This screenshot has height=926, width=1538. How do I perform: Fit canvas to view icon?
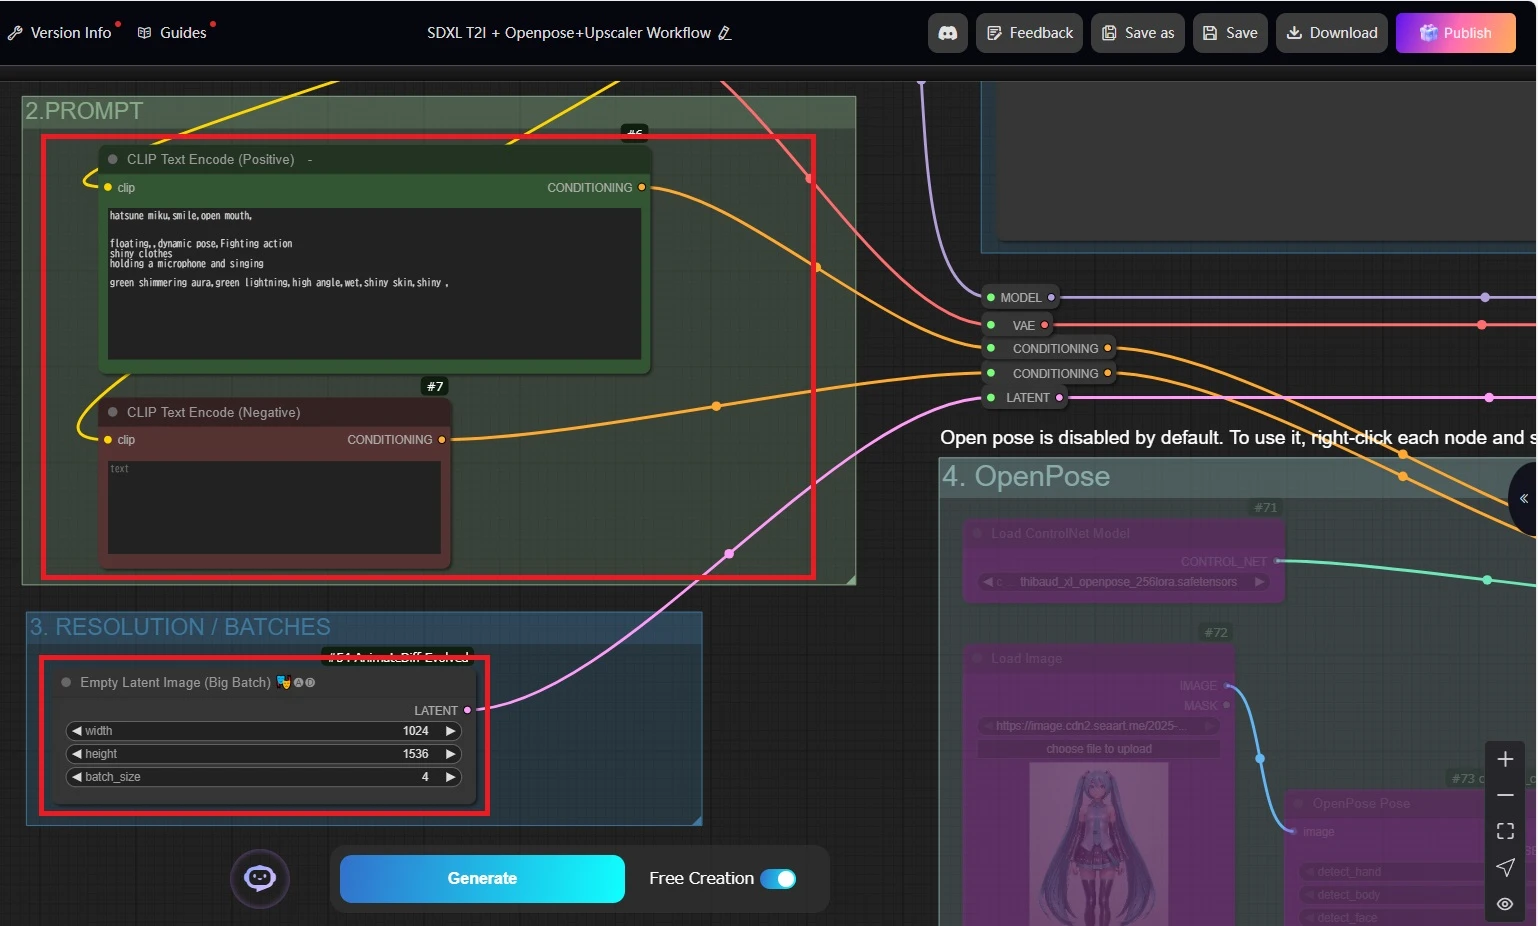click(1505, 831)
